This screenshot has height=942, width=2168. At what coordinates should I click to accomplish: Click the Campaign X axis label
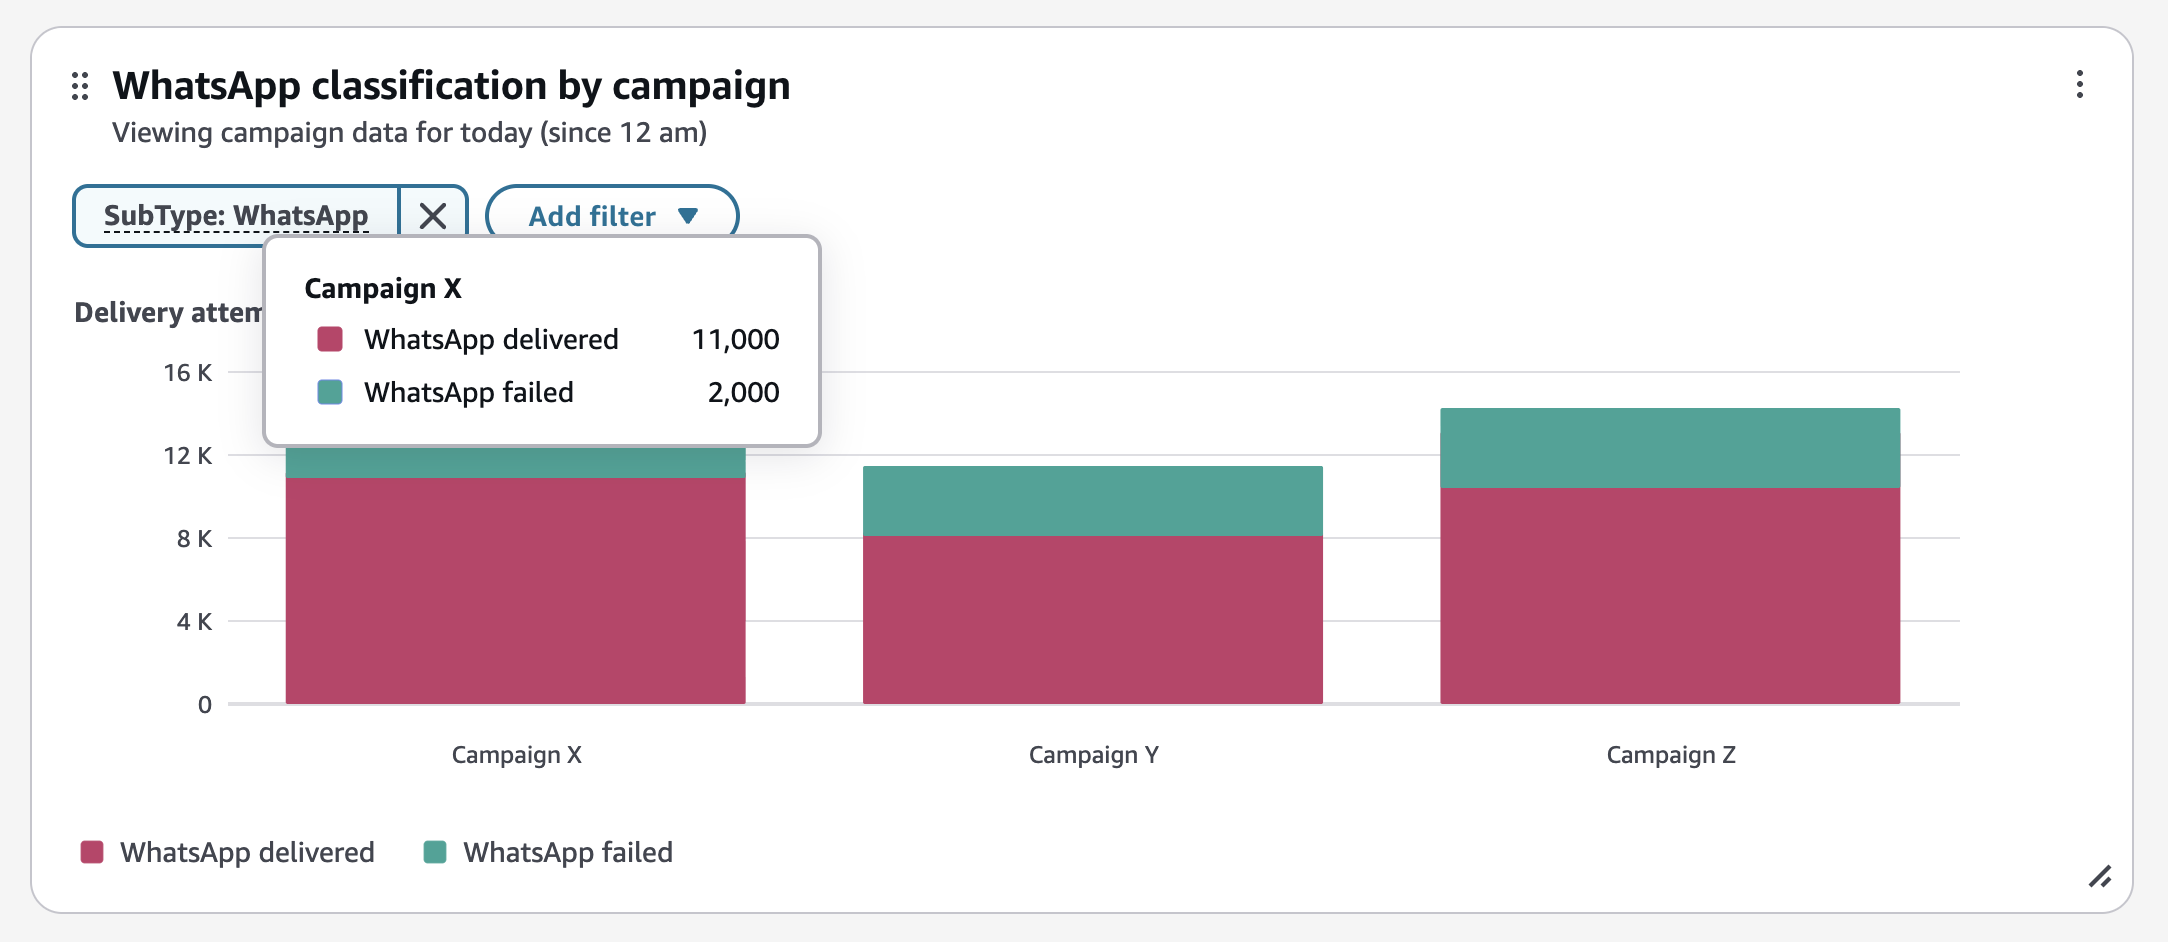point(516,755)
